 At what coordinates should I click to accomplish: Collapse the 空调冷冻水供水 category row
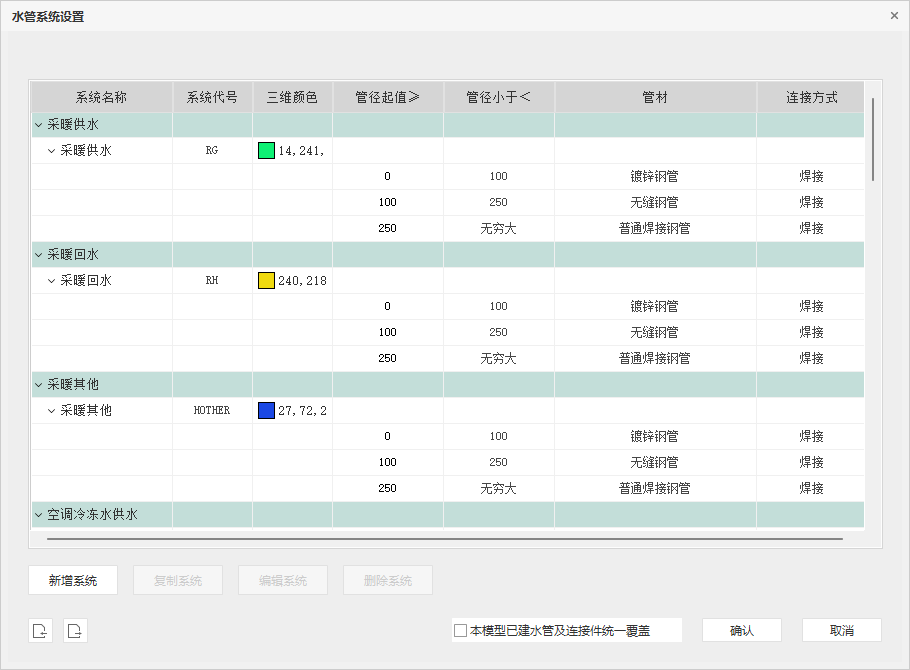coord(39,515)
